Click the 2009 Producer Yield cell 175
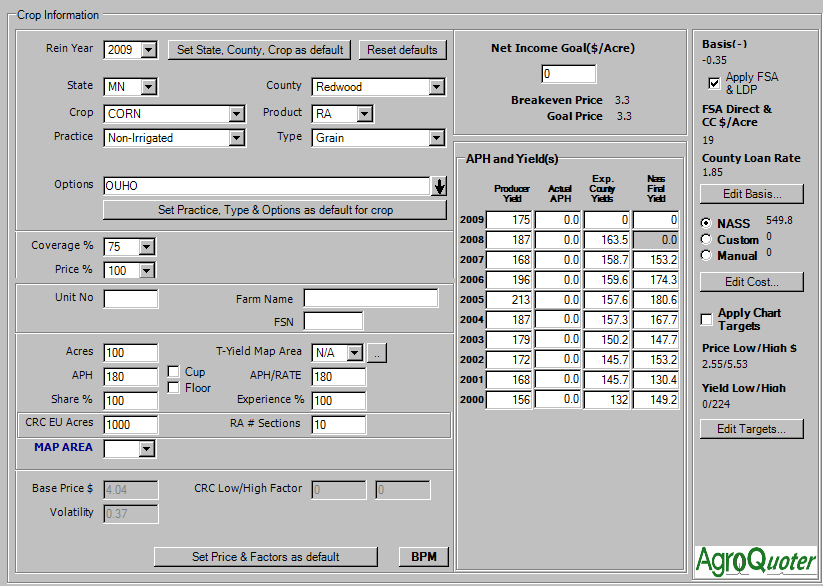823x586 pixels. 509,220
